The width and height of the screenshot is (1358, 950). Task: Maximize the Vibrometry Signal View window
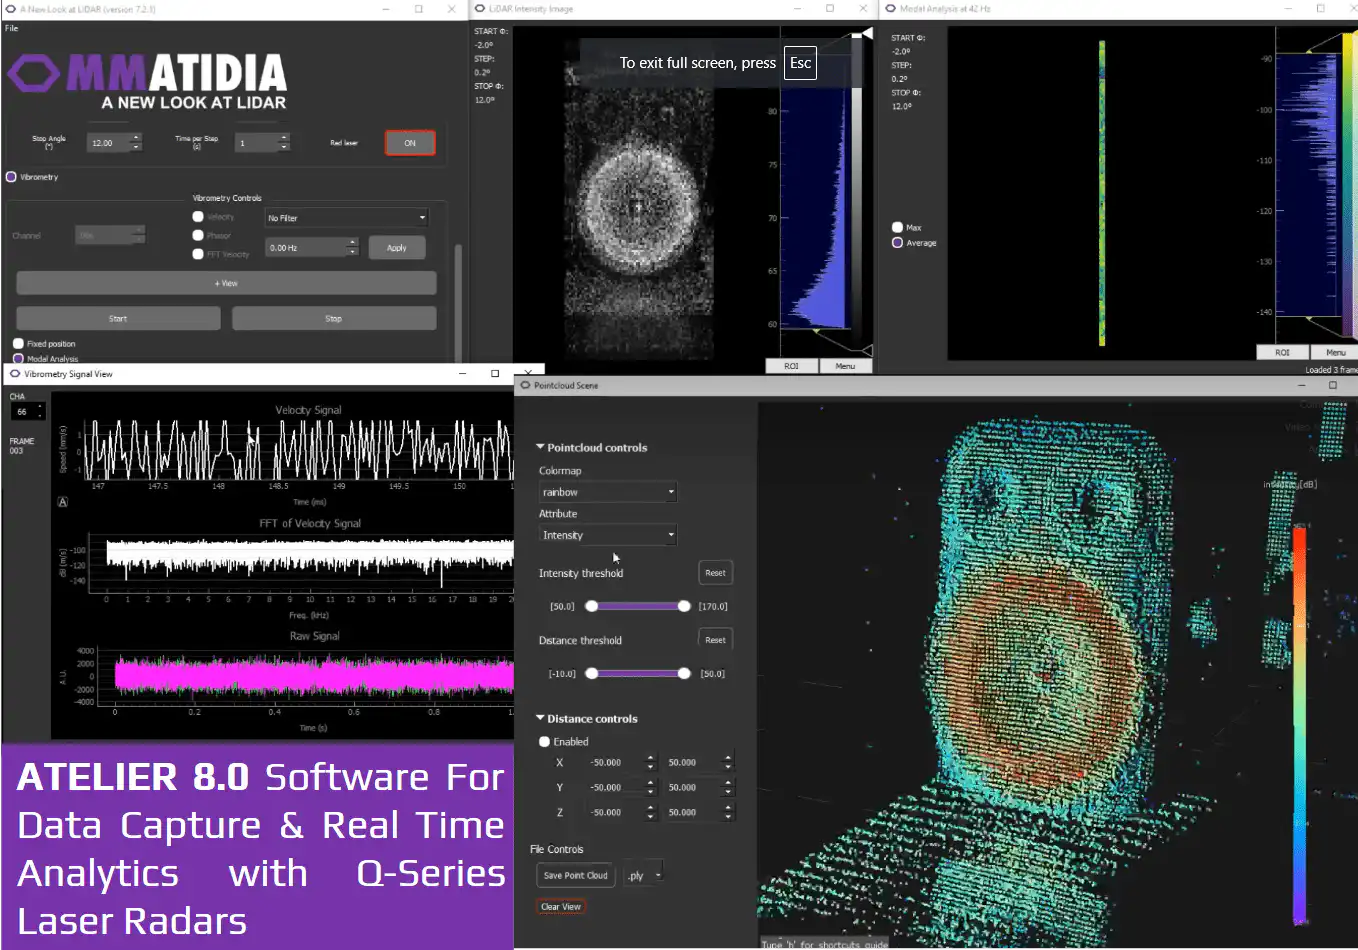[495, 374]
